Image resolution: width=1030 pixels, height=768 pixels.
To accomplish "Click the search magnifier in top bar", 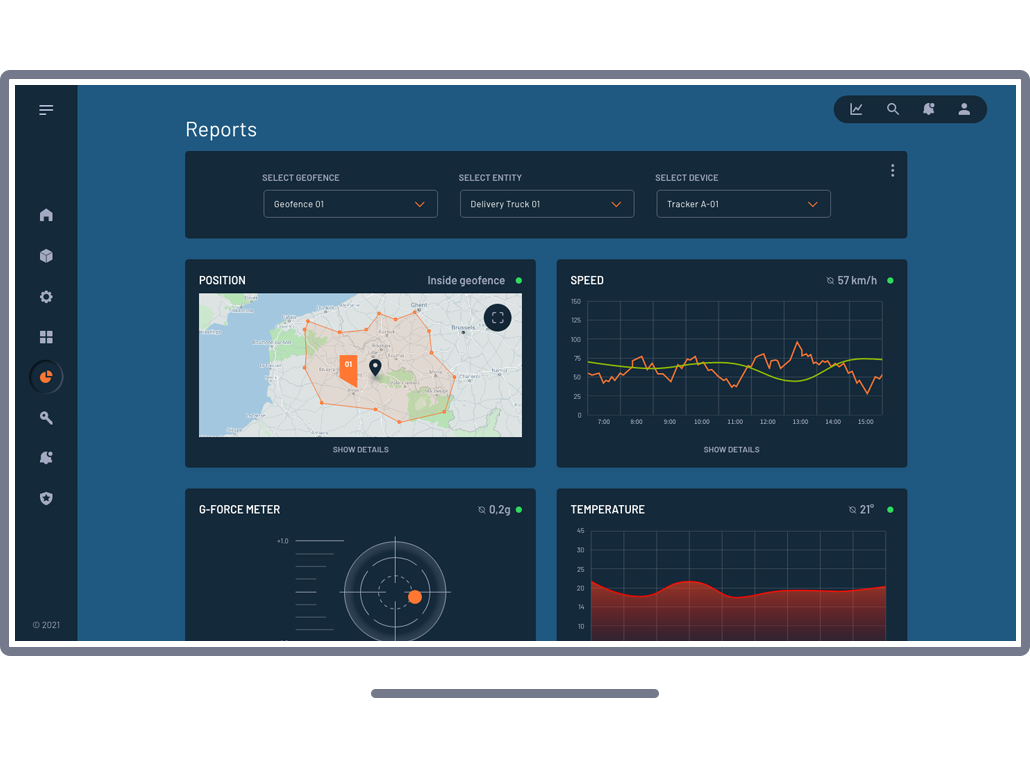I will [x=893, y=110].
